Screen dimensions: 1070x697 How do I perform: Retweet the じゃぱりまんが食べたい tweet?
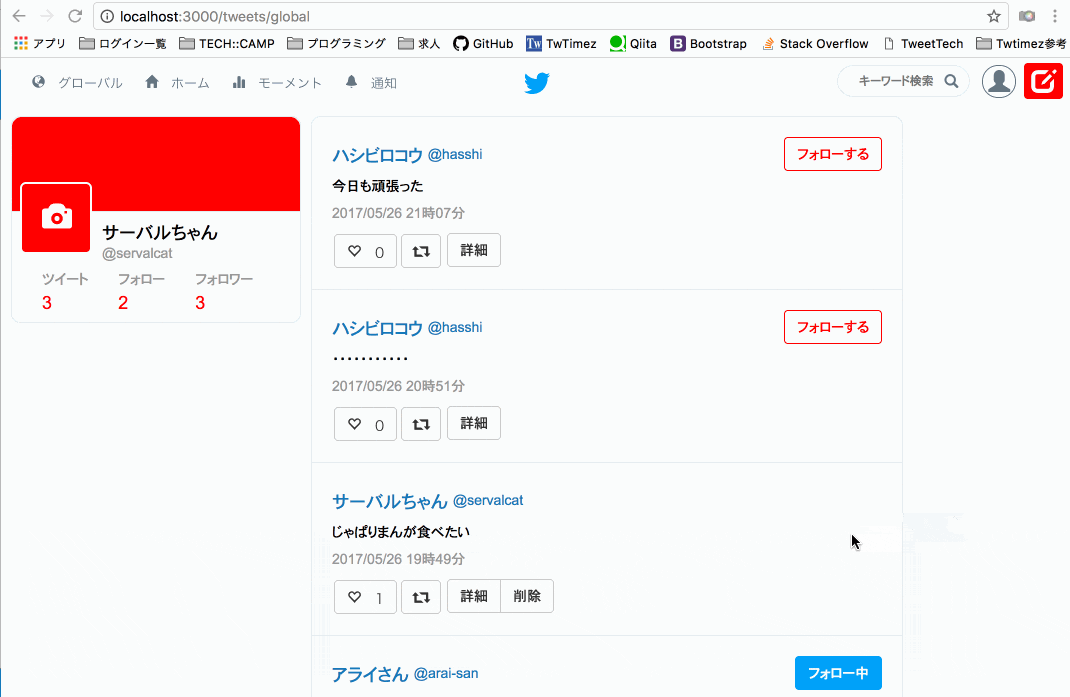tap(421, 597)
